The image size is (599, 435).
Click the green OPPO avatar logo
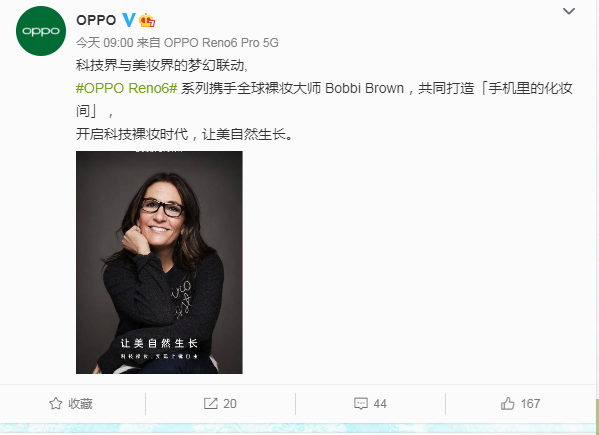tap(41, 31)
